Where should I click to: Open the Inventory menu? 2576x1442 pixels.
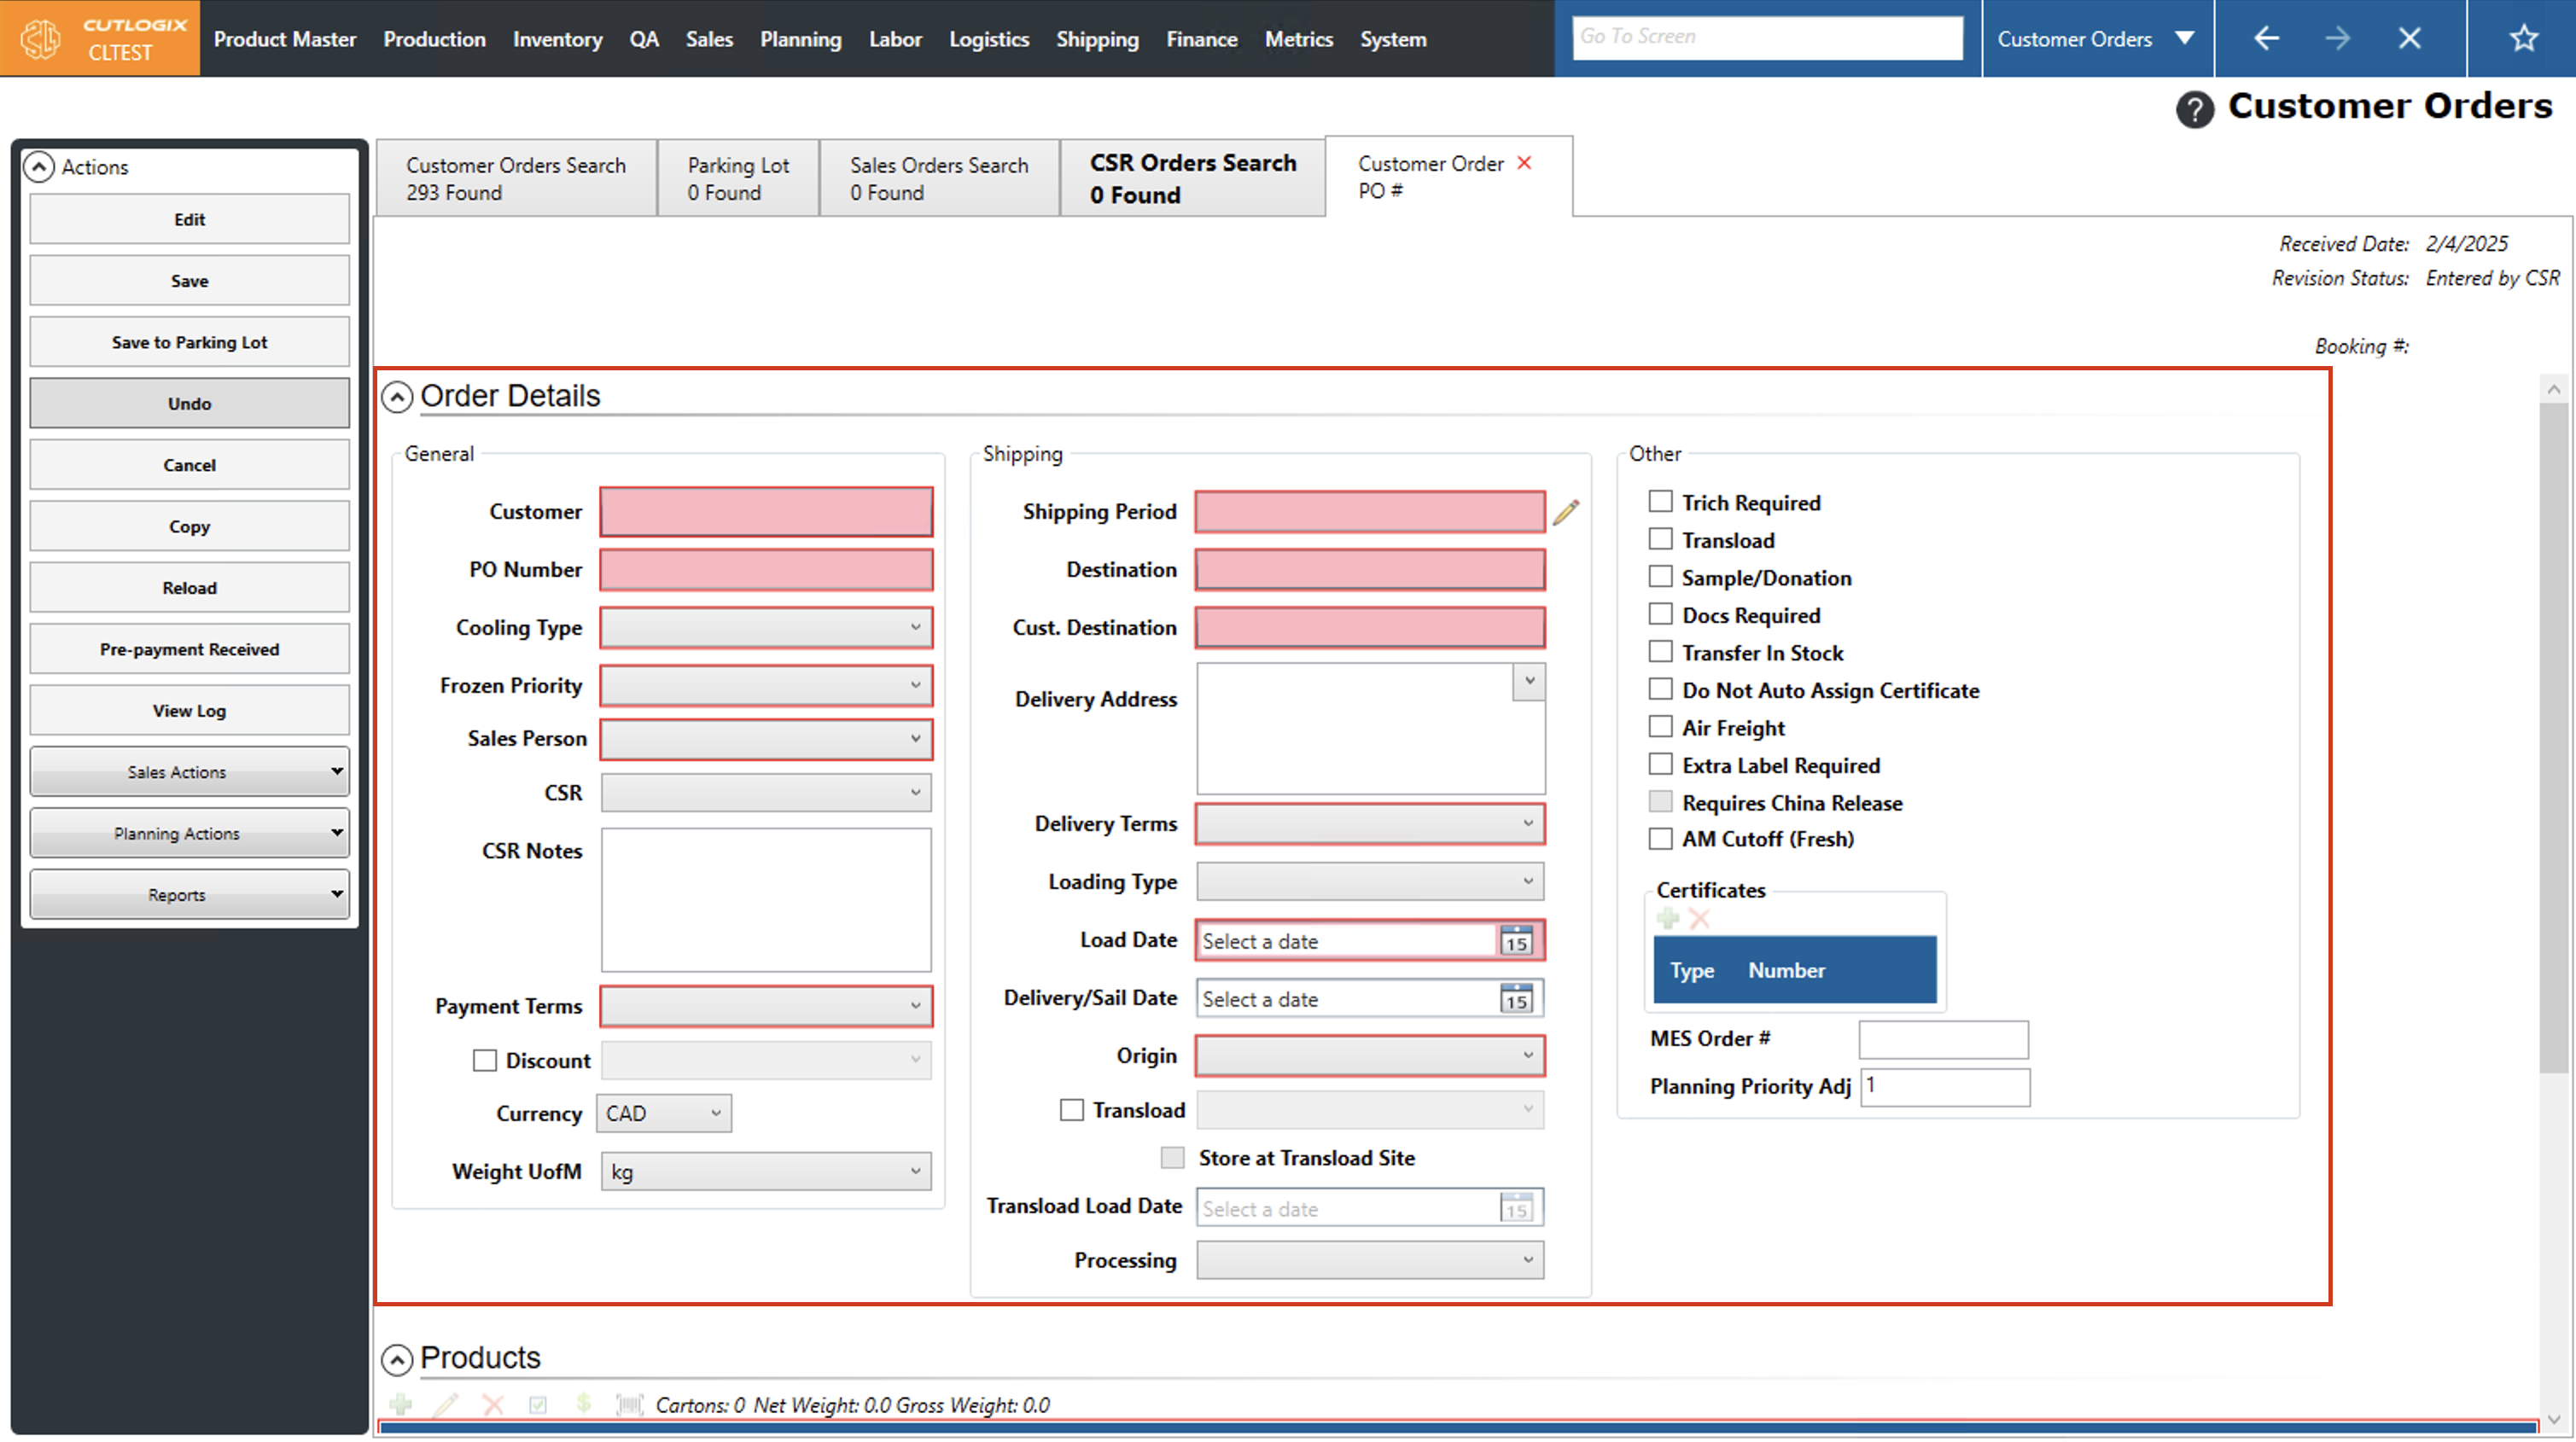click(557, 39)
